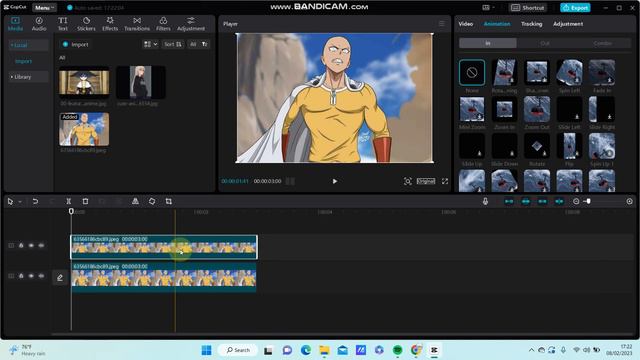Open the Select tool dropdown arrow
This screenshot has height=360, width=640.
[x=20, y=202]
